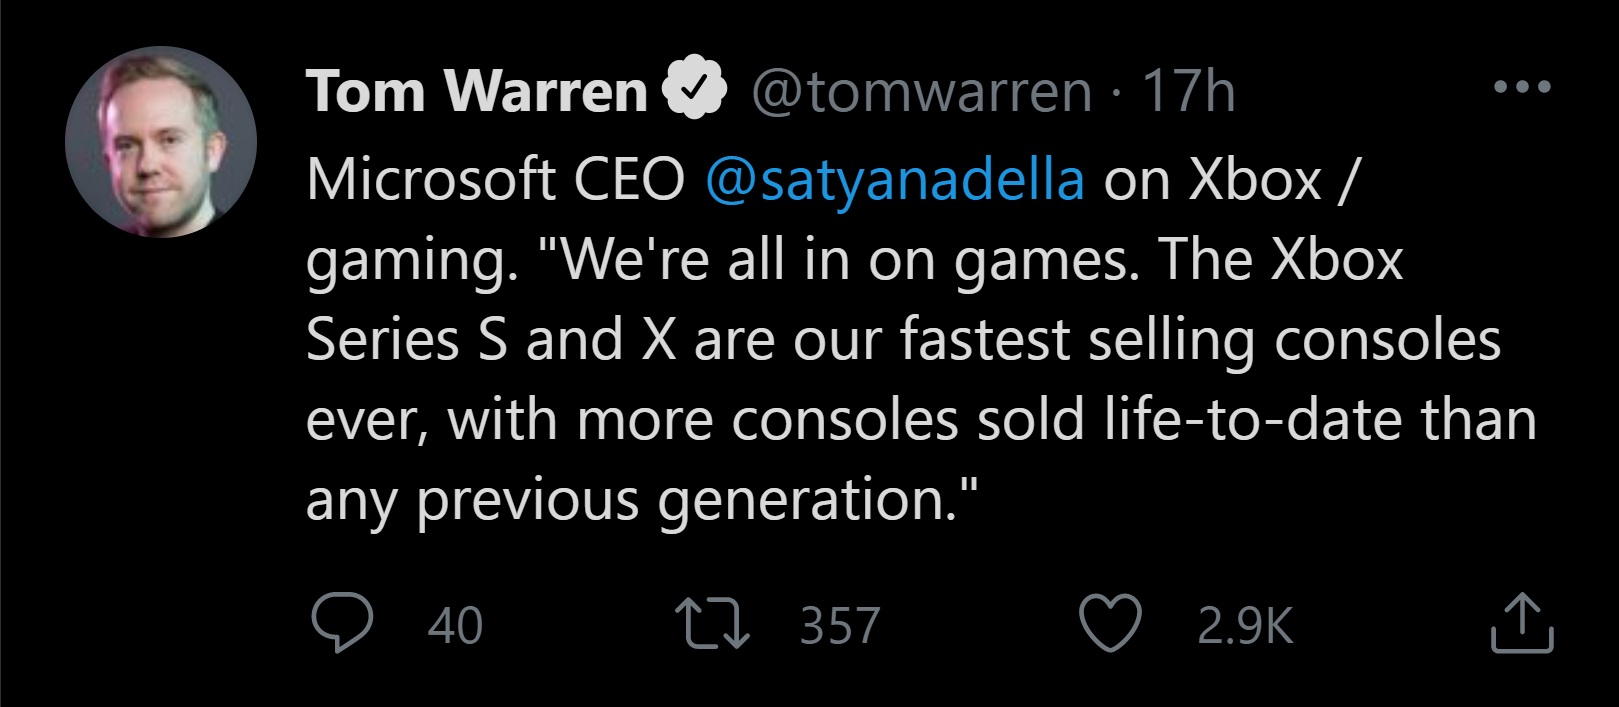Follow the @satyanadella mention link

[894, 180]
